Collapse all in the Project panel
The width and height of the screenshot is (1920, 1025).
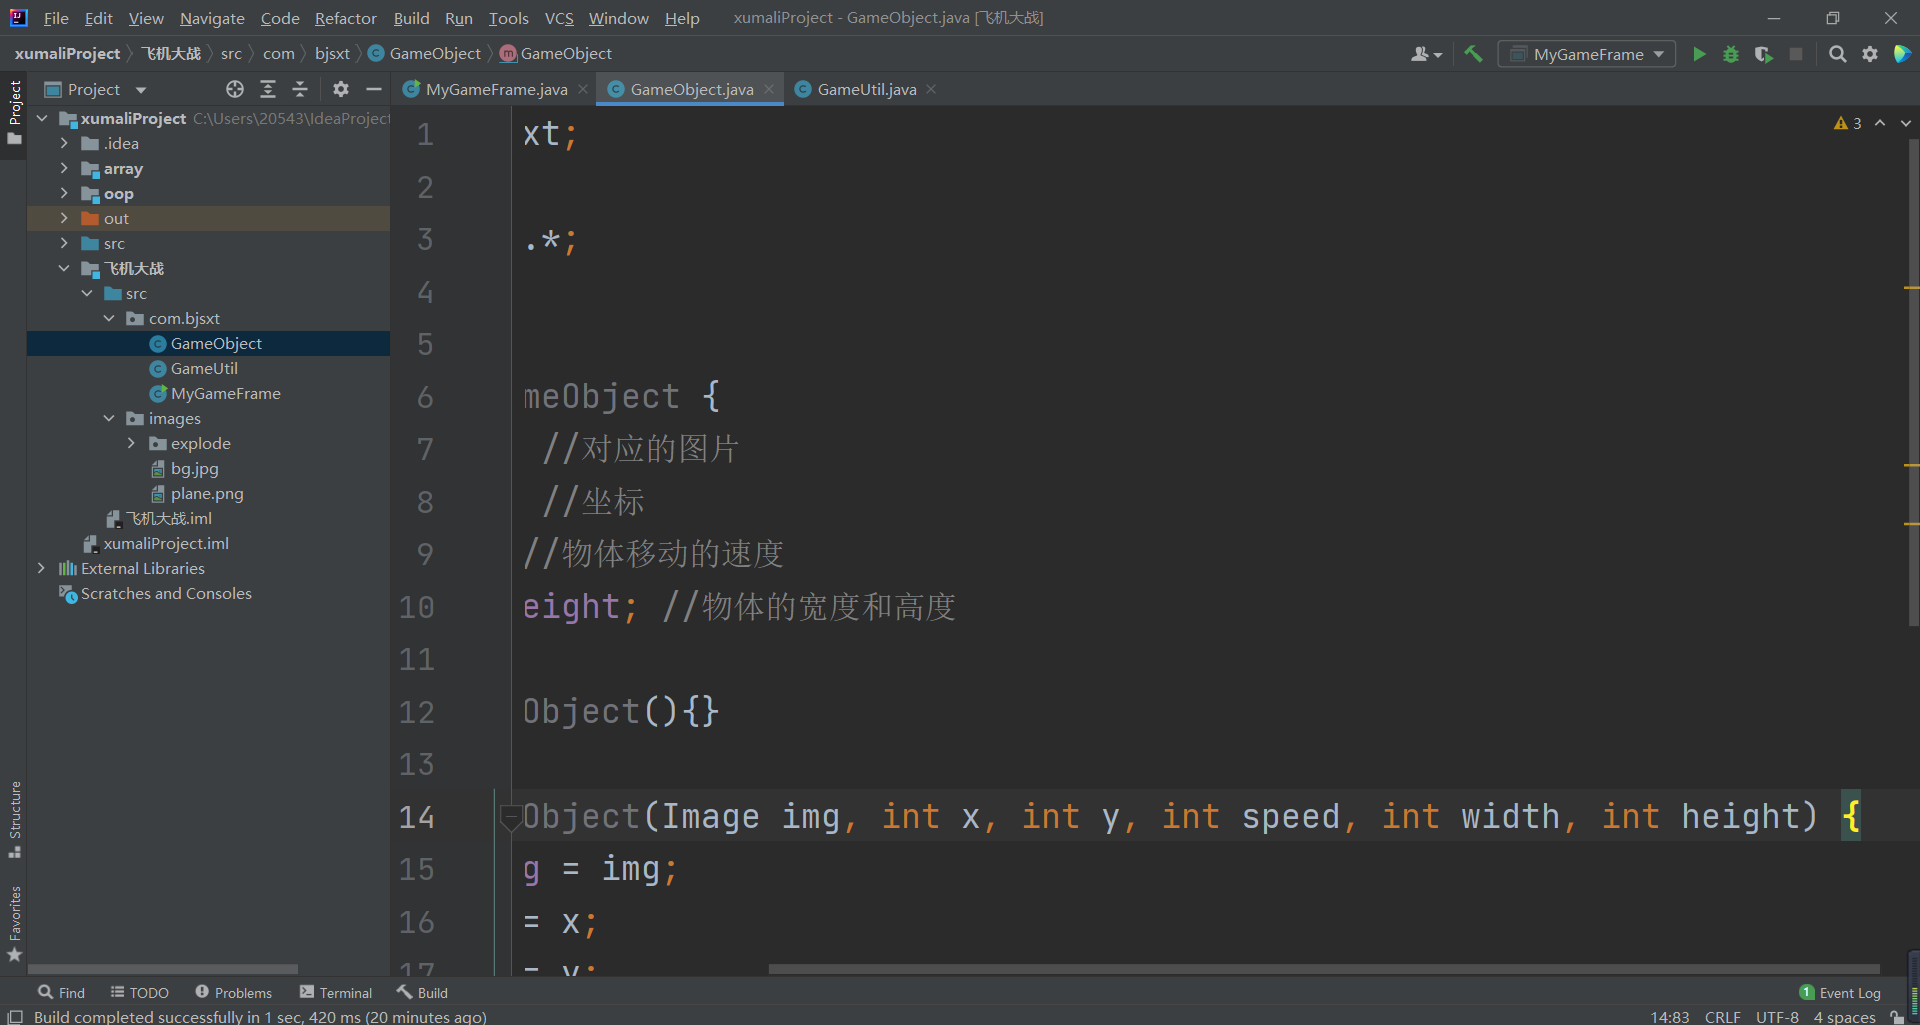300,89
